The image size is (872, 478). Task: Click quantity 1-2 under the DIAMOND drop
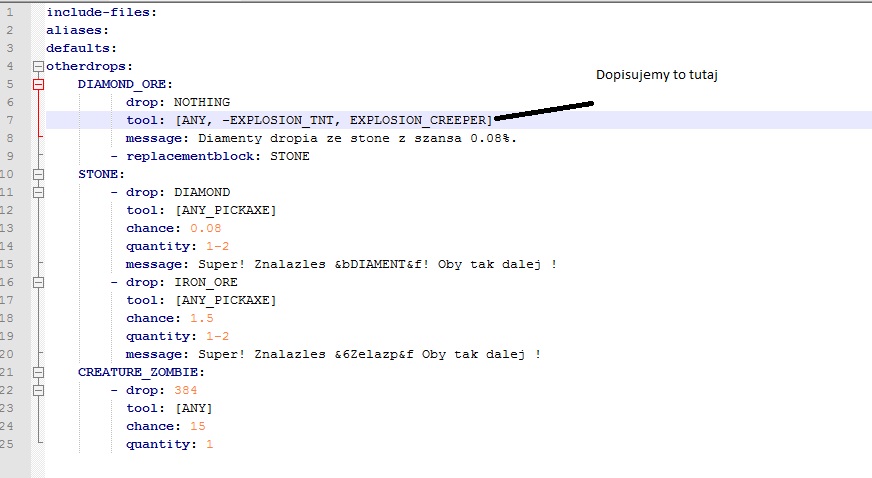[x=217, y=246]
